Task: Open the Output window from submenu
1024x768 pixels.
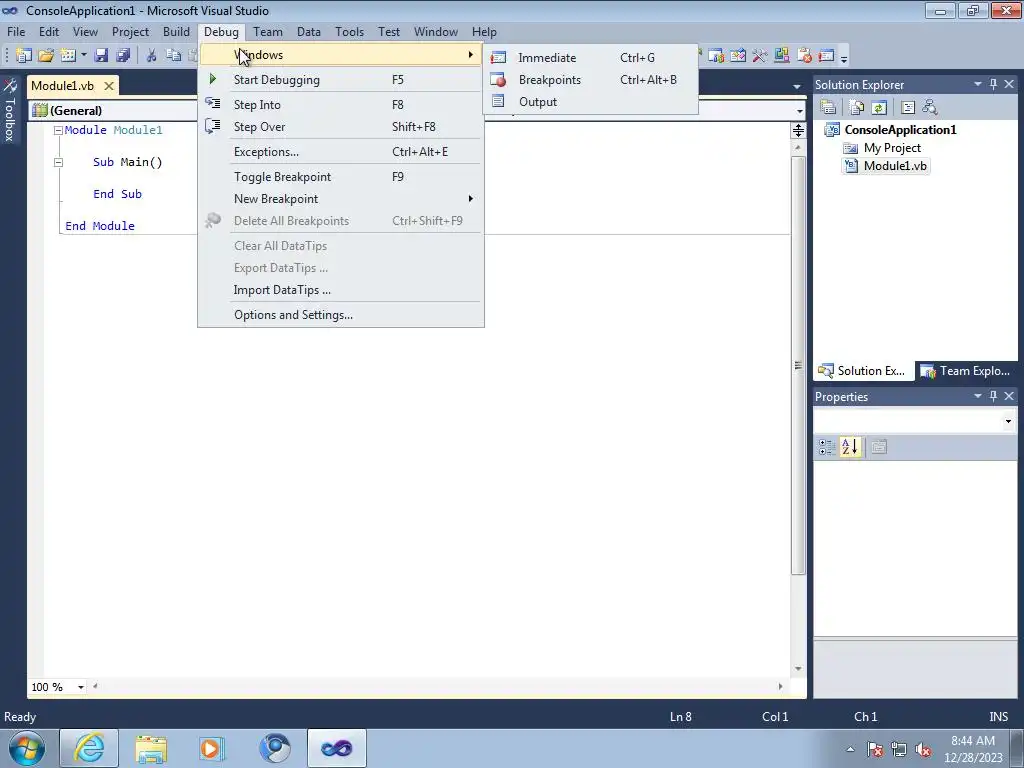Action: point(591,102)
